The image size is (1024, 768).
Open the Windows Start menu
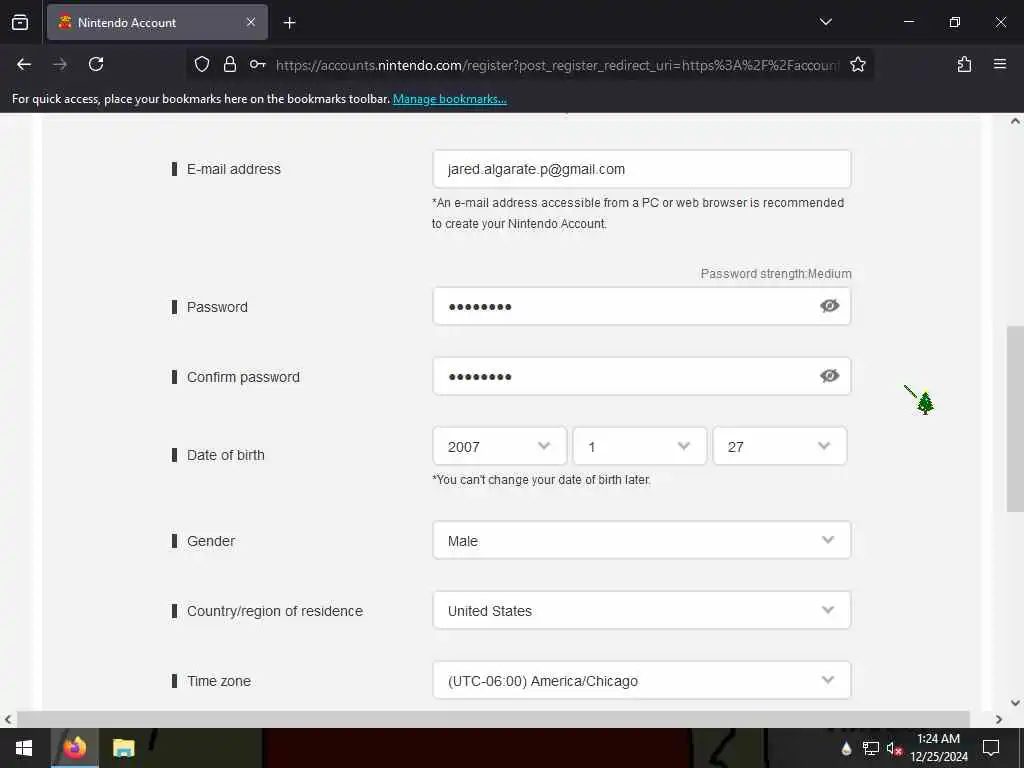pos(24,748)
